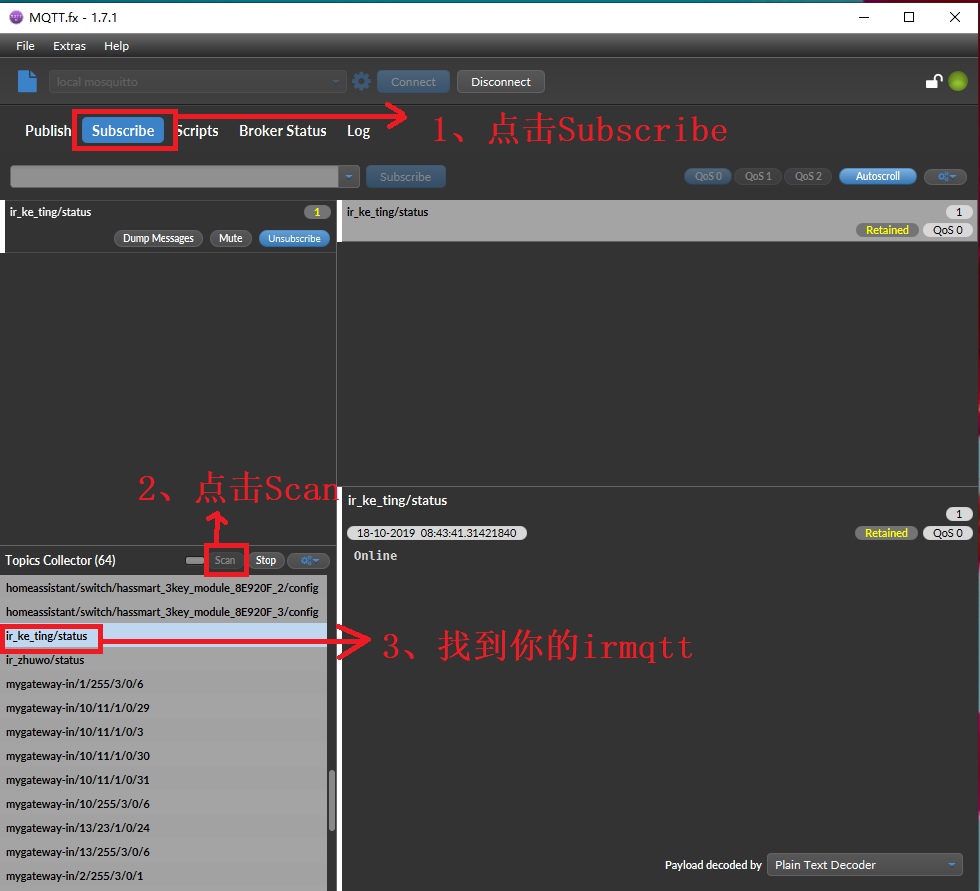Image resolution: width=980 pixels, height=891 pixels.
Task: Switch to the Publish tab
Action: coord(48,131)
